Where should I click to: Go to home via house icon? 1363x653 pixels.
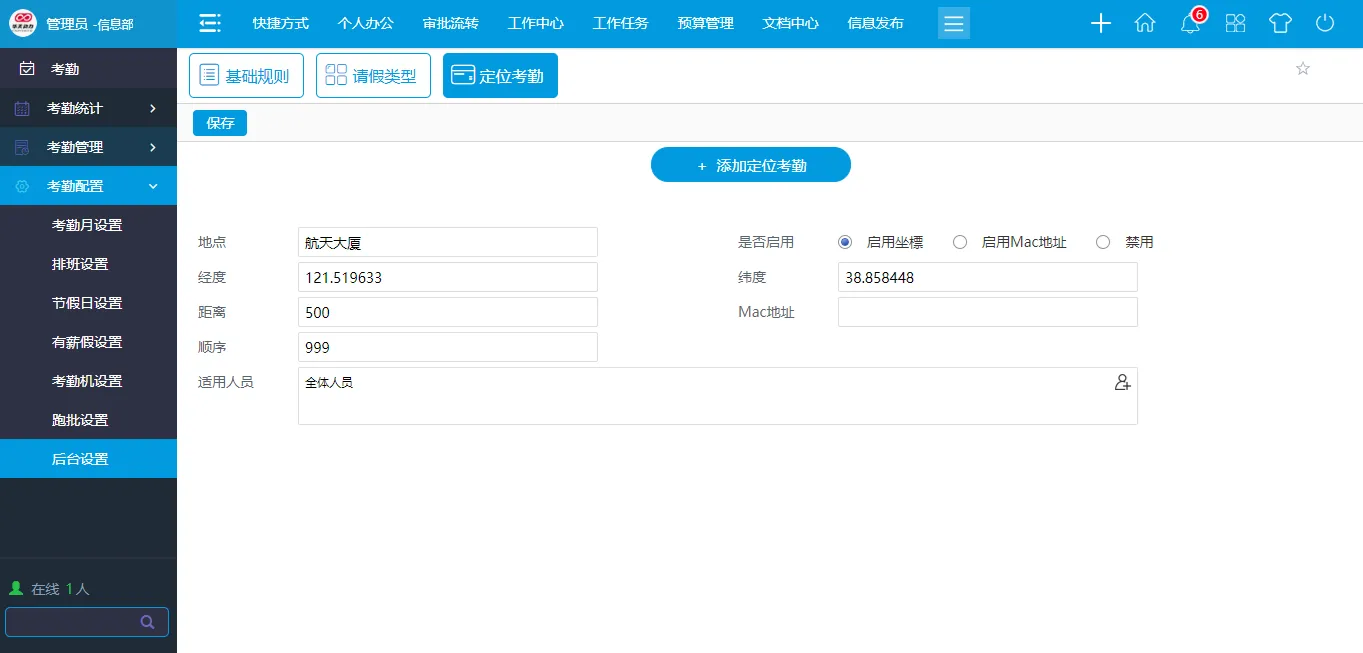[x=1145, y=24]
